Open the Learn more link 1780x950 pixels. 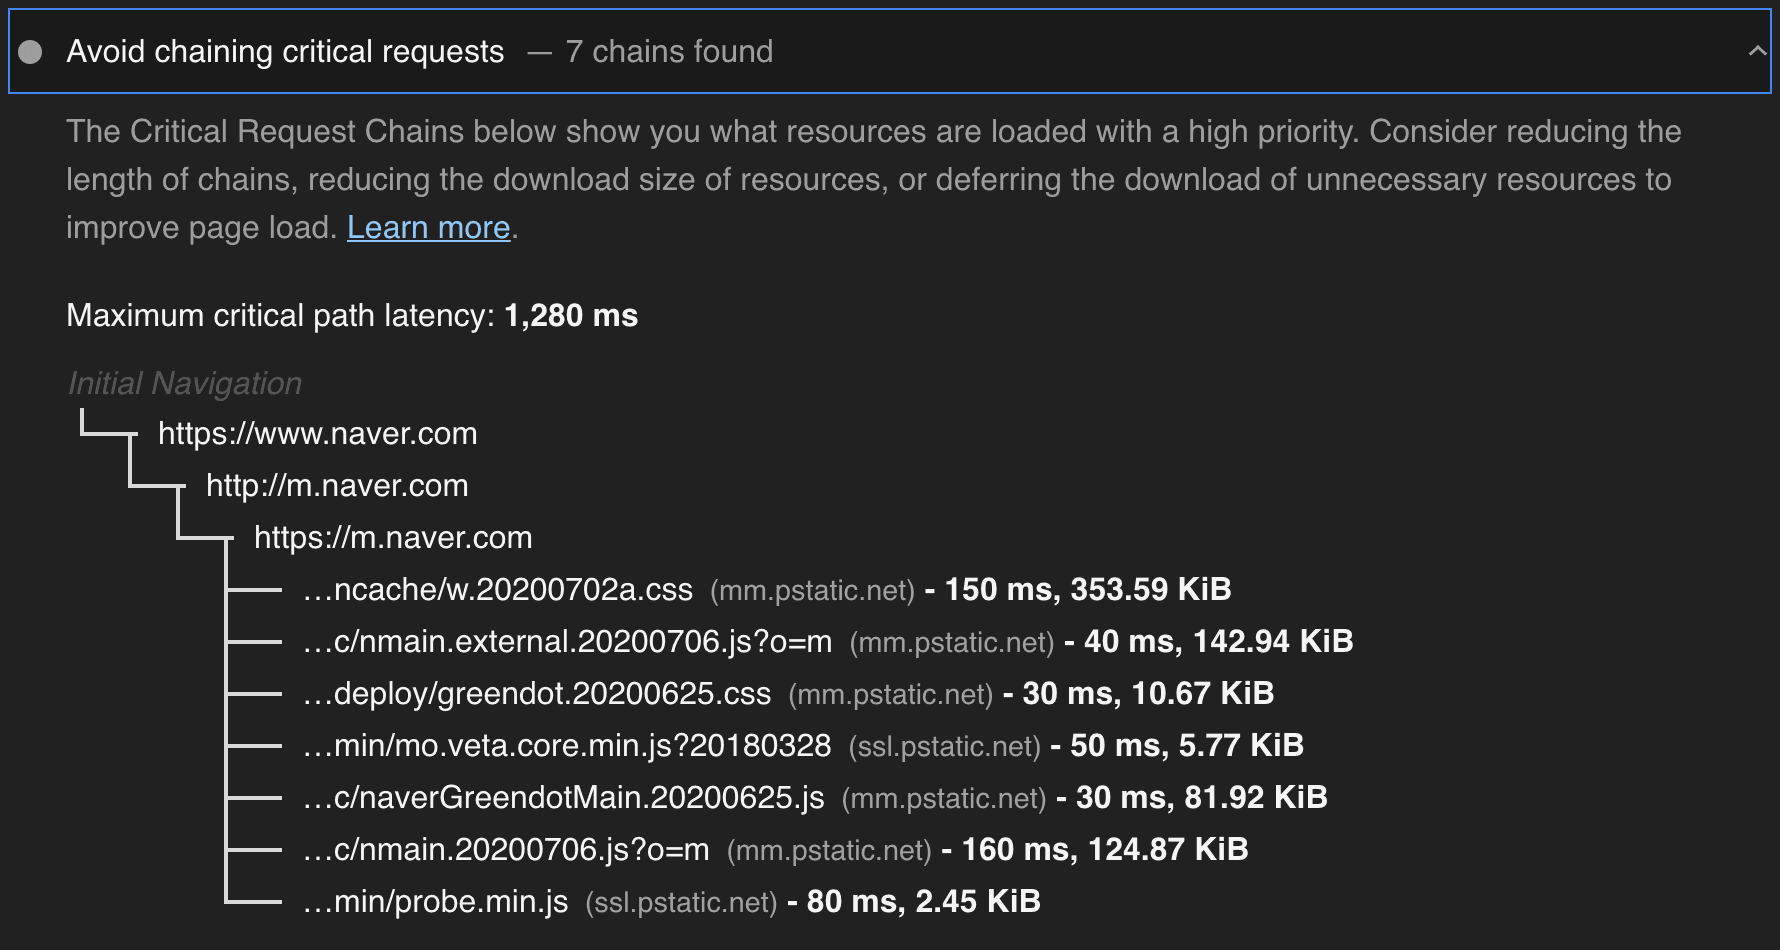(x=428, y=228)
